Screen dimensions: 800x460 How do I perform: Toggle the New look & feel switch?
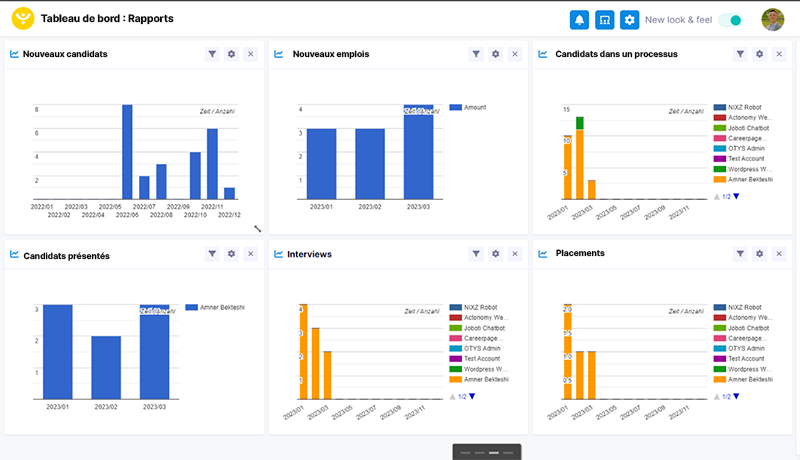730,20
